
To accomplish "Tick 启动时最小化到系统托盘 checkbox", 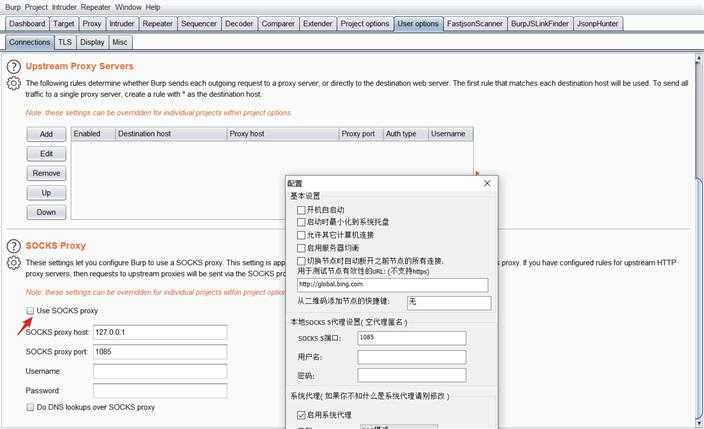I will 301,222.
